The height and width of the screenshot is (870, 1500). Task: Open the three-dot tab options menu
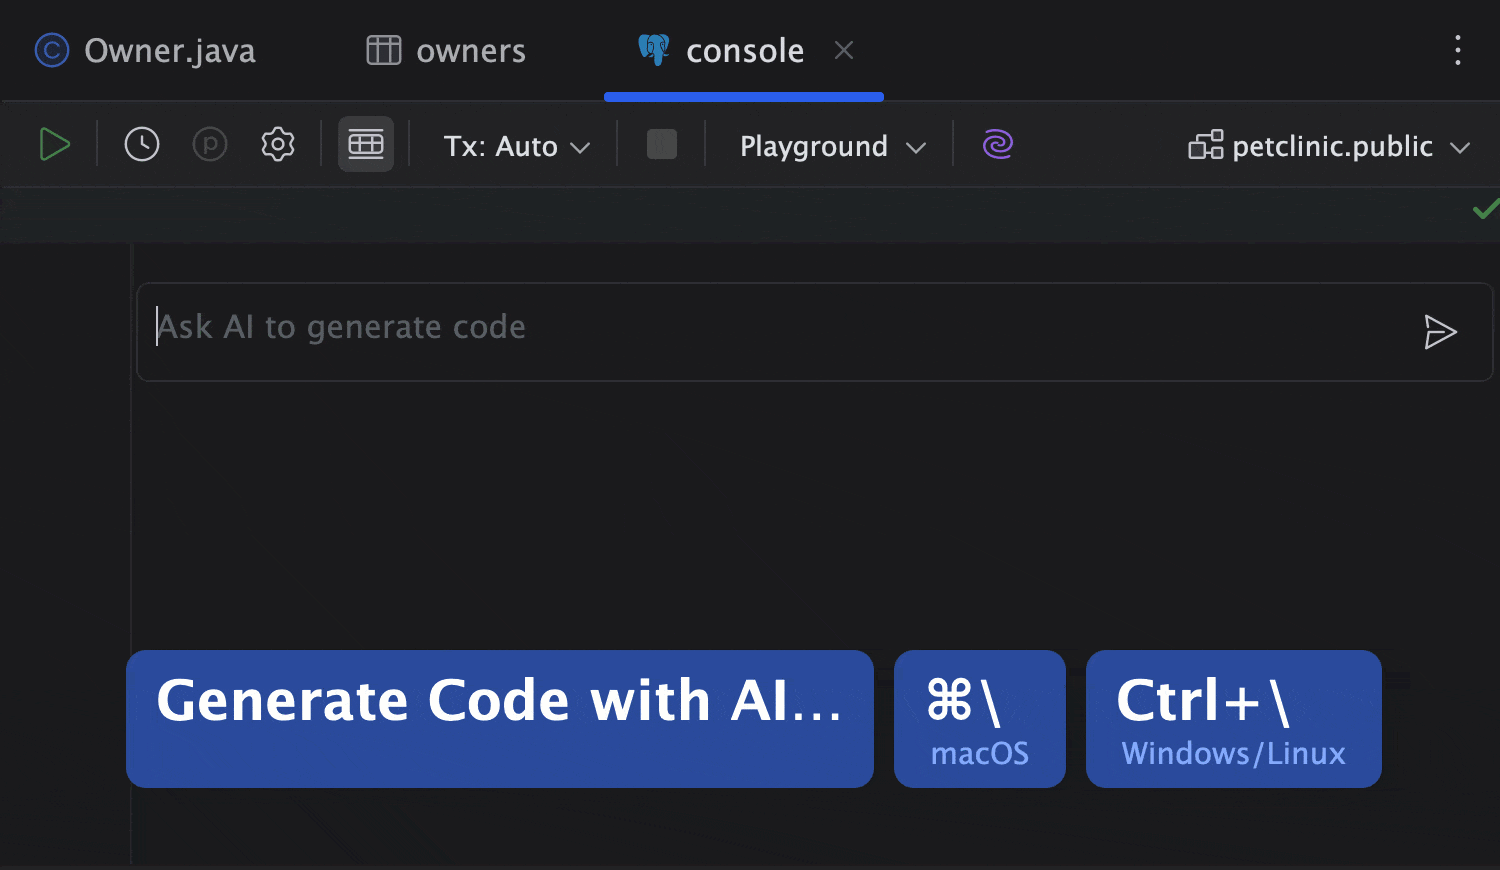click(1458, 50)
